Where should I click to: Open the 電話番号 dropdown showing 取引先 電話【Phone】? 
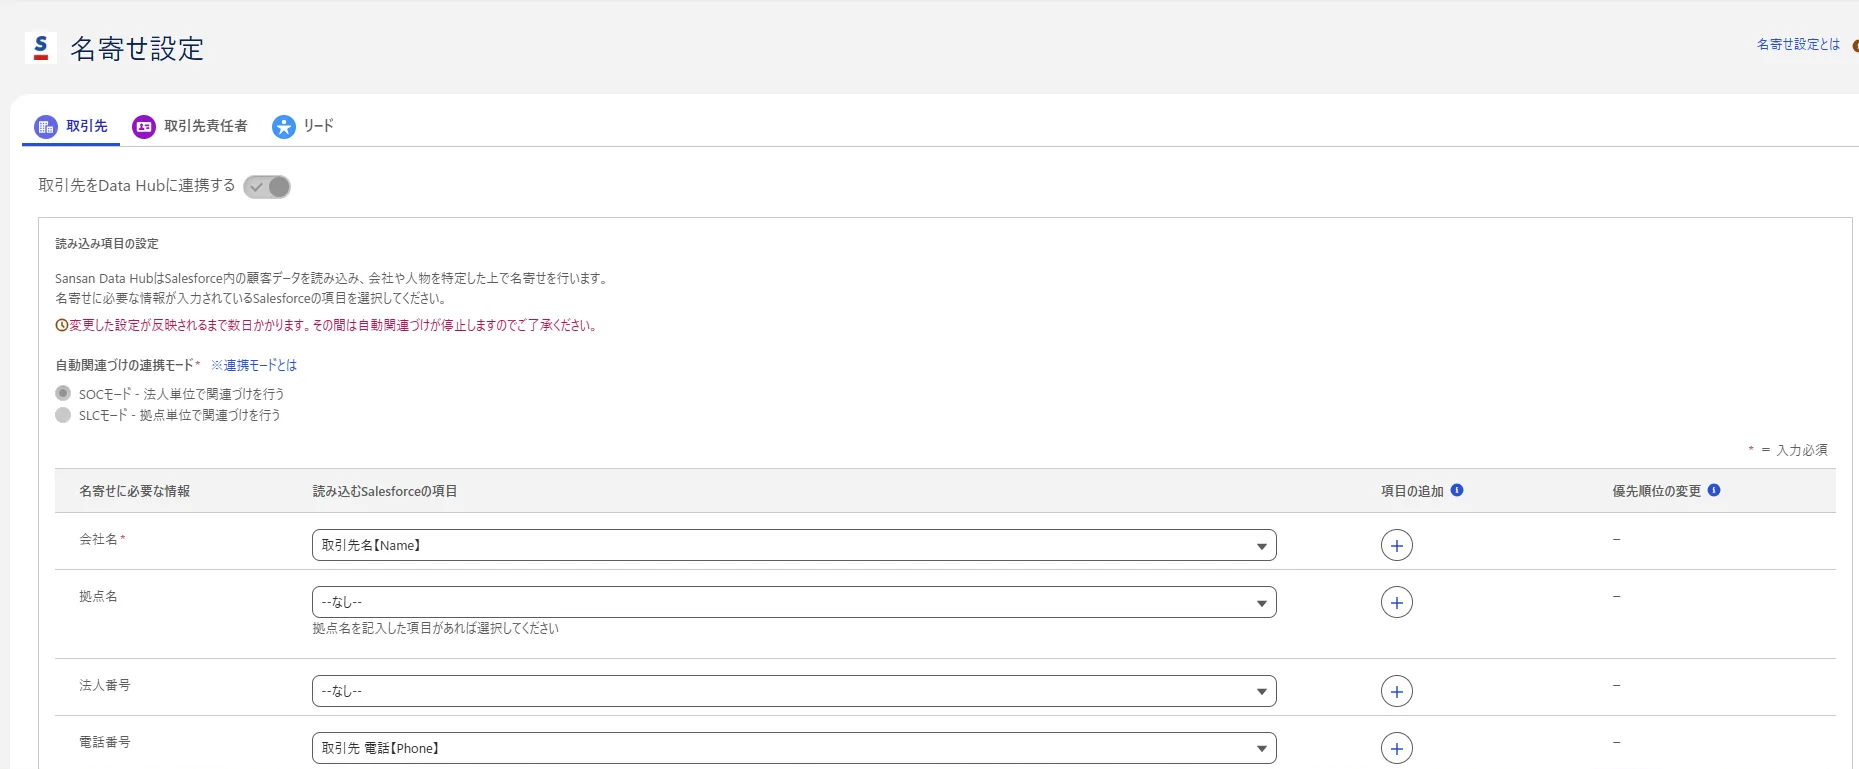click(x=794, y=748)
